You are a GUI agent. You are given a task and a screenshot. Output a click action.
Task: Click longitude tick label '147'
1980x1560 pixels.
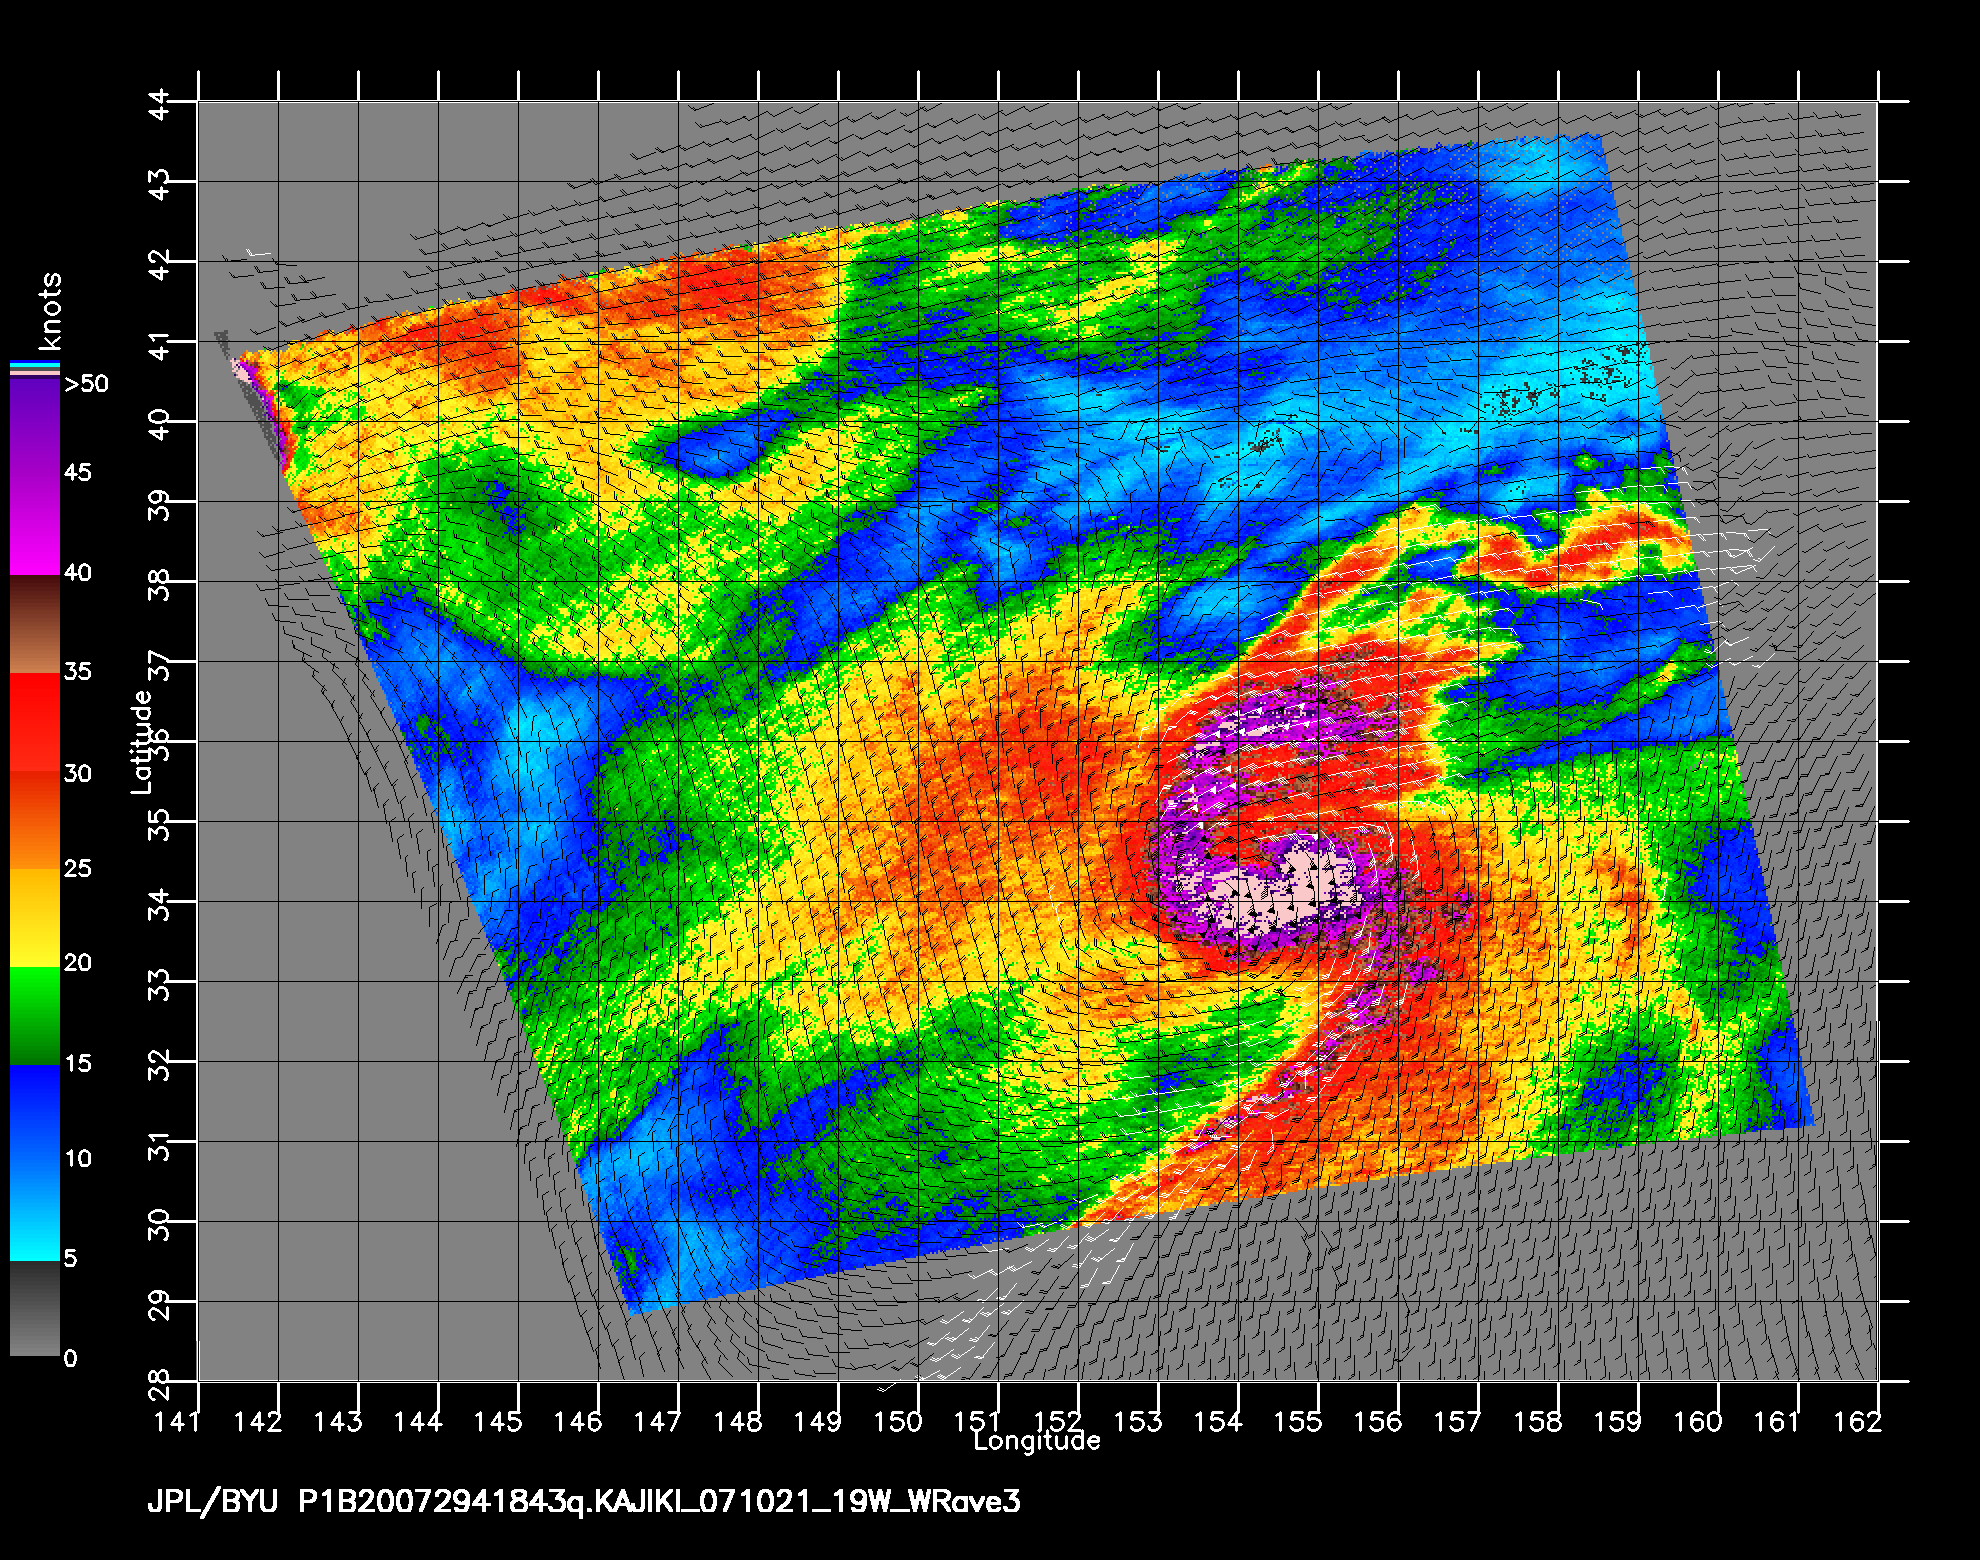coord(657,1421)
